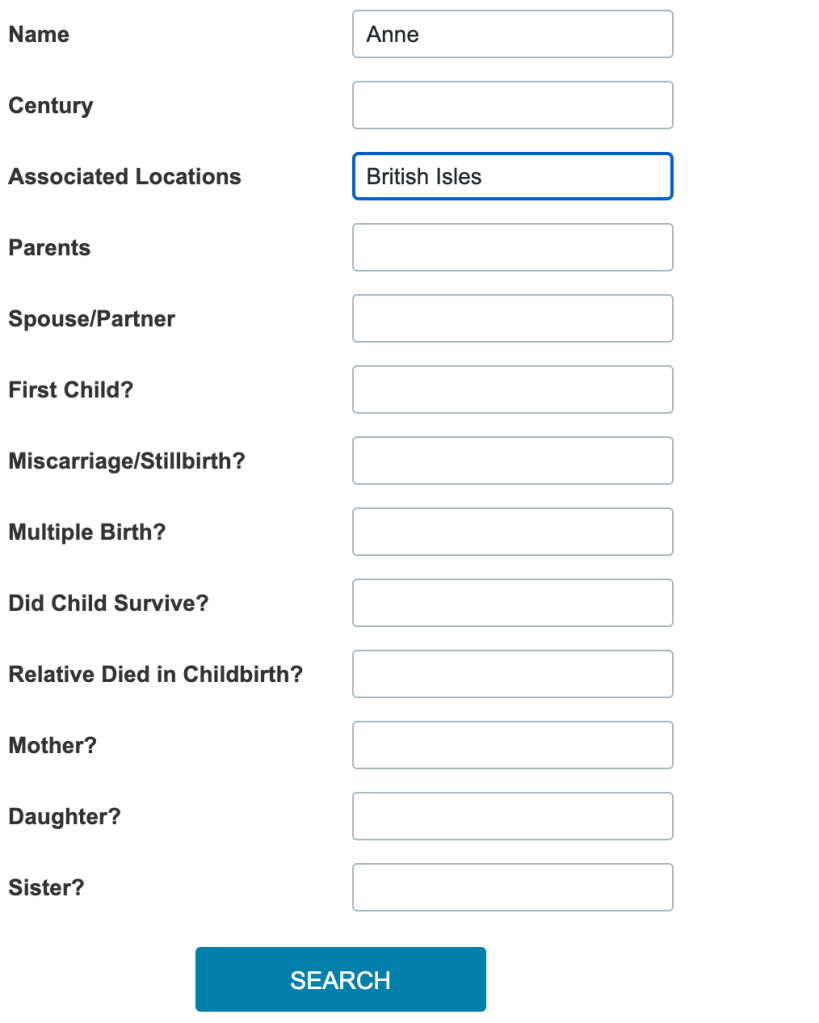The width and height of the screenshot is (819, 1023).
Task: Click into the Sister? input box
Action: click(512, 886)
